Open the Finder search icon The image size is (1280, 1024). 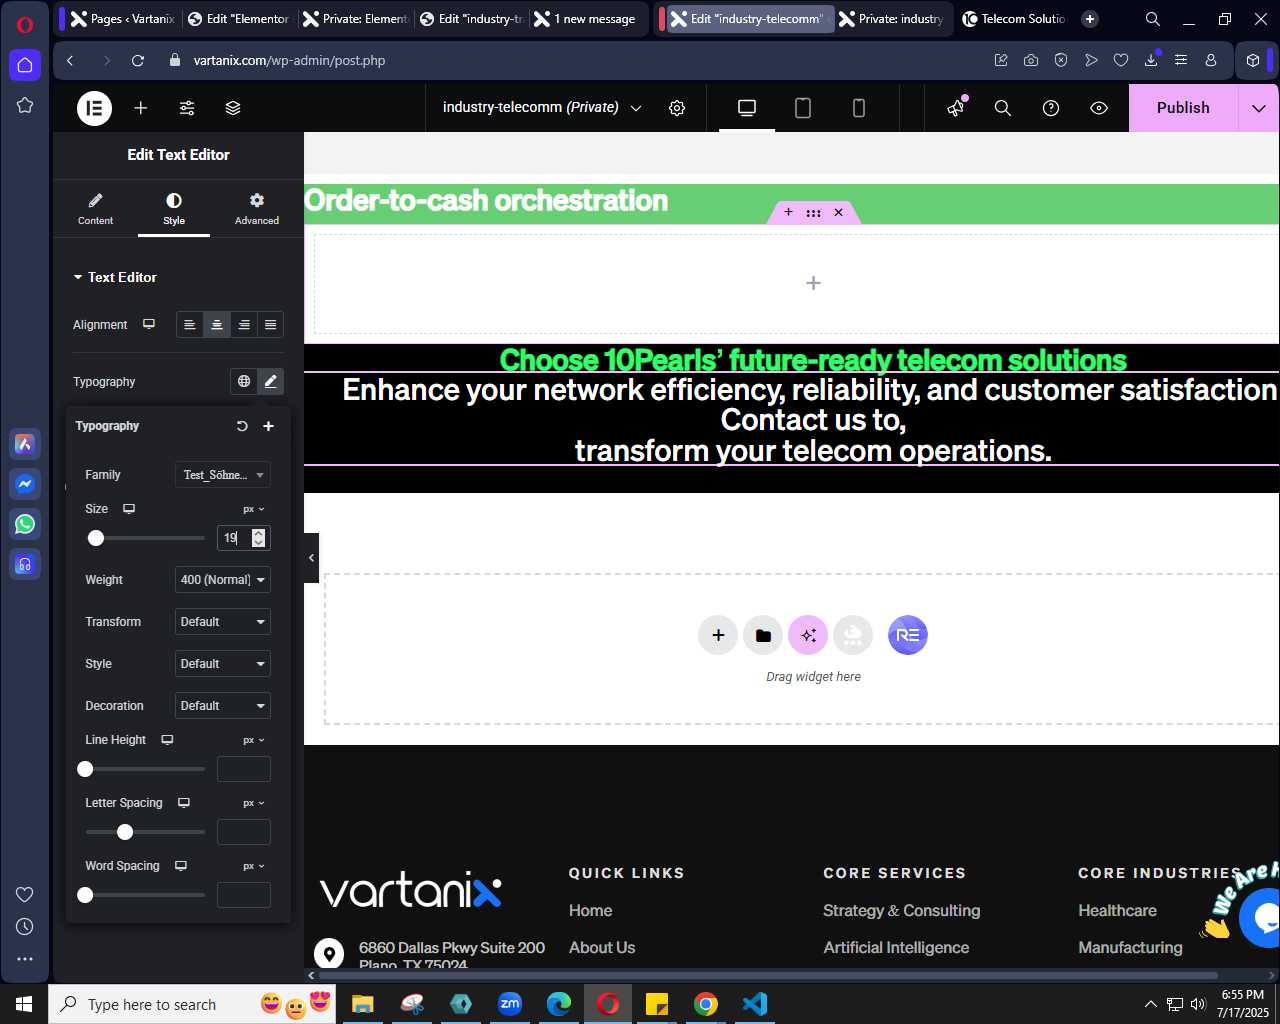(1003, 108)
